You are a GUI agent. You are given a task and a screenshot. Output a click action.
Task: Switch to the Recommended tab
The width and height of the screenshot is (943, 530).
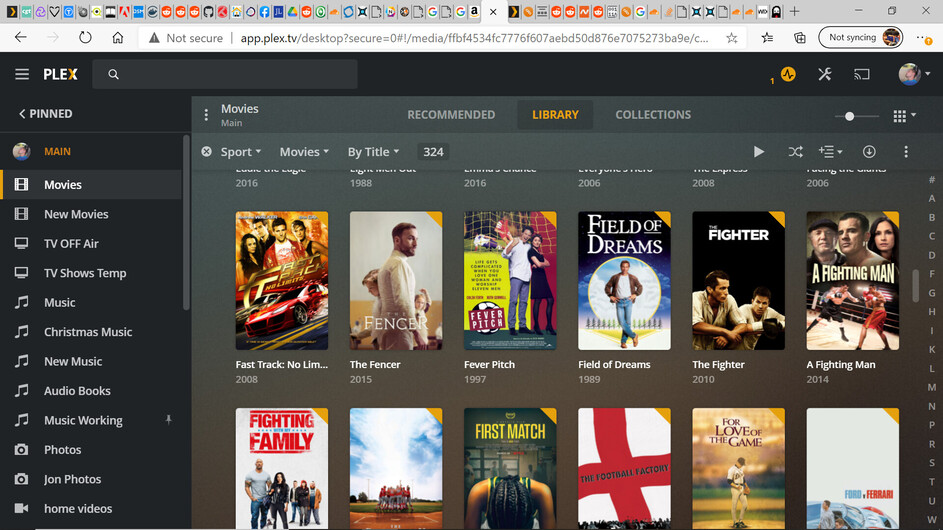[x=451, y=114]
